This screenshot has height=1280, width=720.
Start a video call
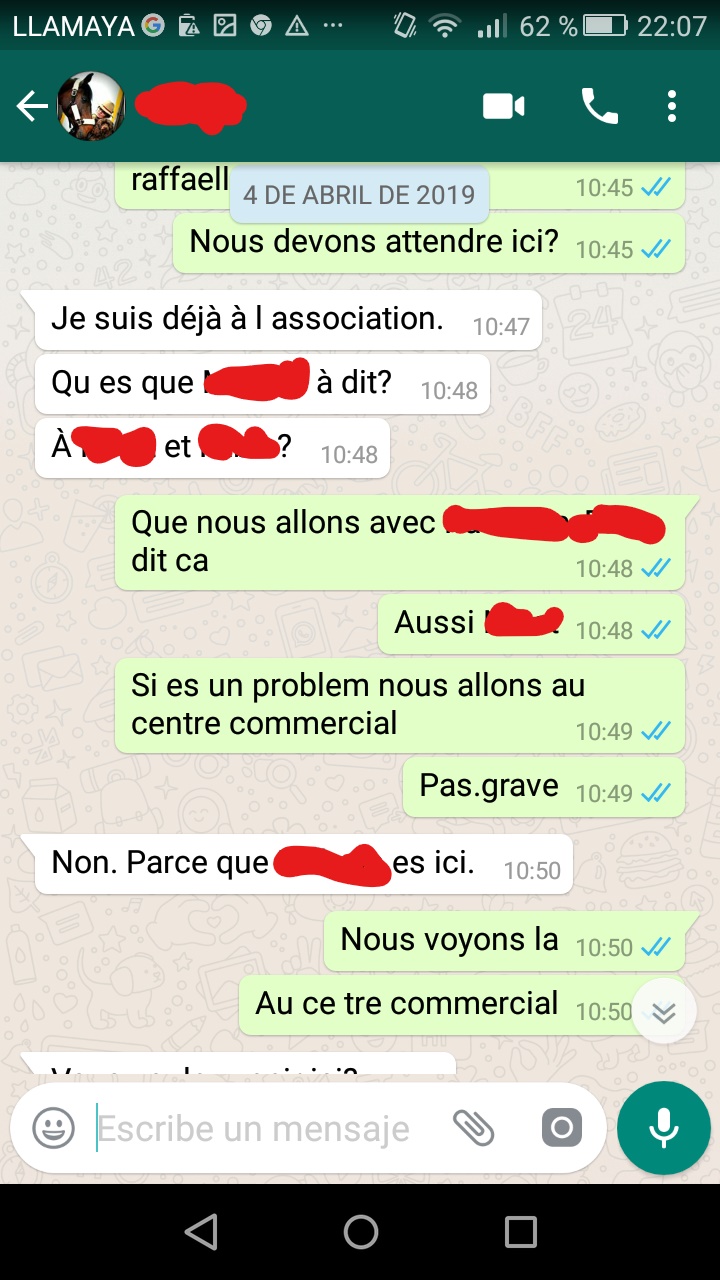click(x=504, y=106)
